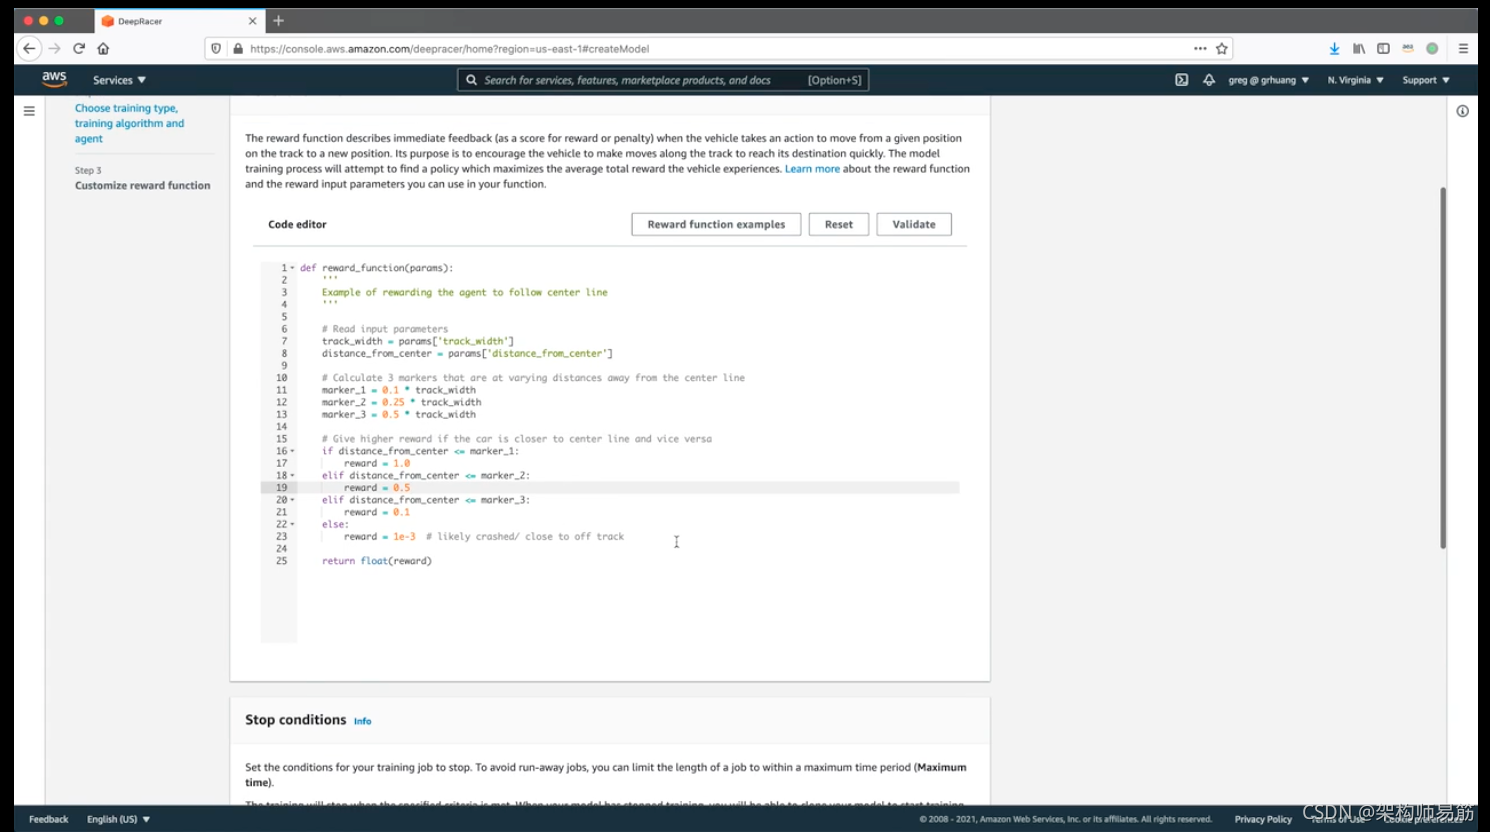
Task: Open the N. Virginia region dropdown
Action: click(x=1355, y=80)
